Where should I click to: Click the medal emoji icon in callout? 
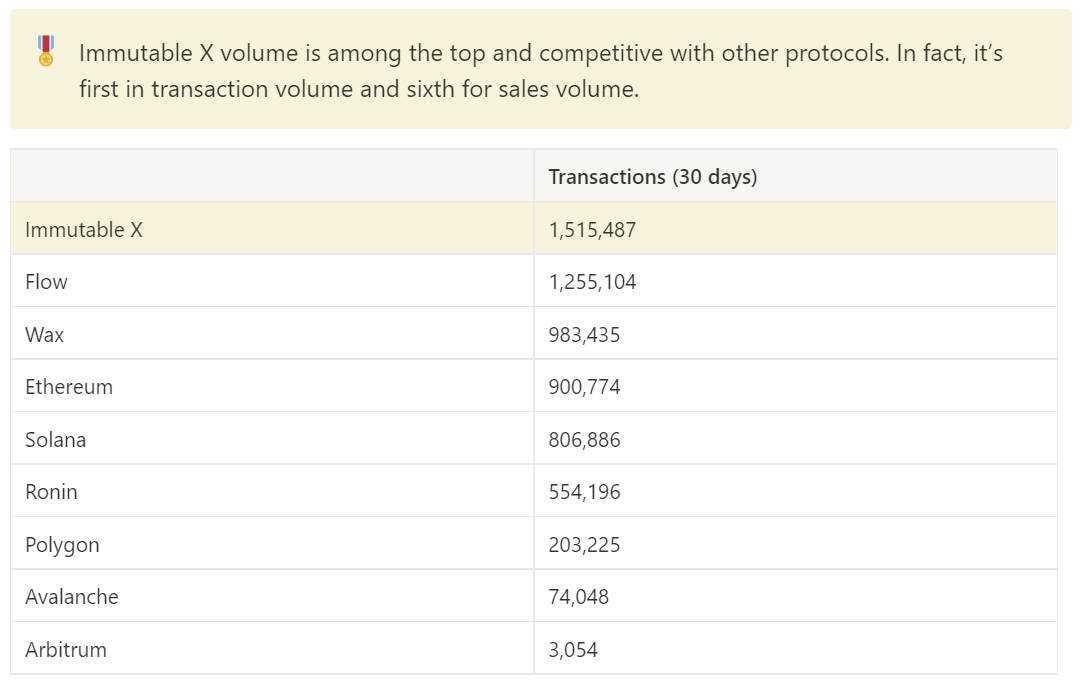pyautogui.click(x=46, y=51)
